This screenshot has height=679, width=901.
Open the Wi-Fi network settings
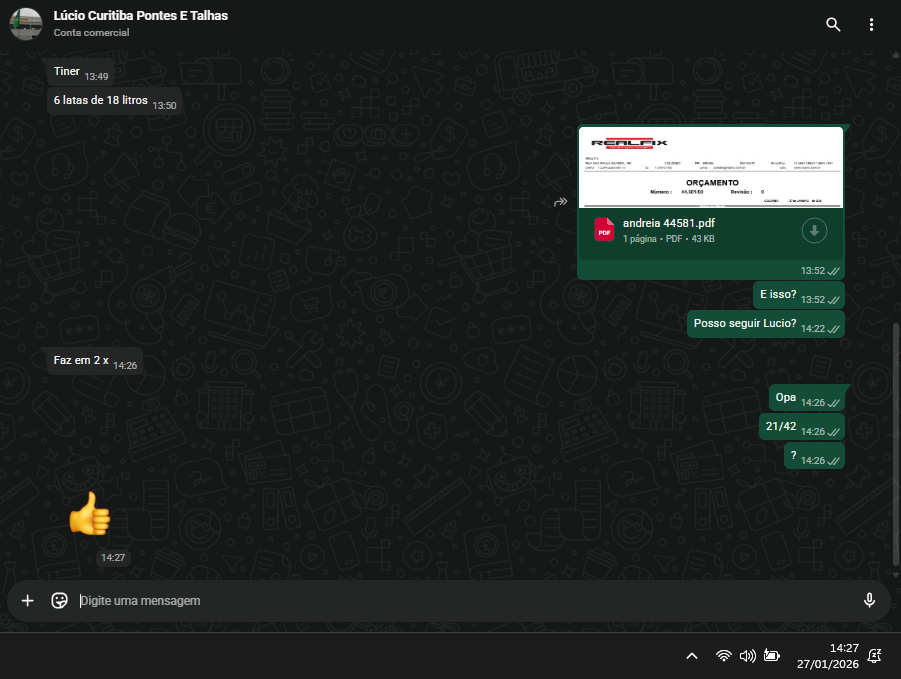click(x=723, y=656)
